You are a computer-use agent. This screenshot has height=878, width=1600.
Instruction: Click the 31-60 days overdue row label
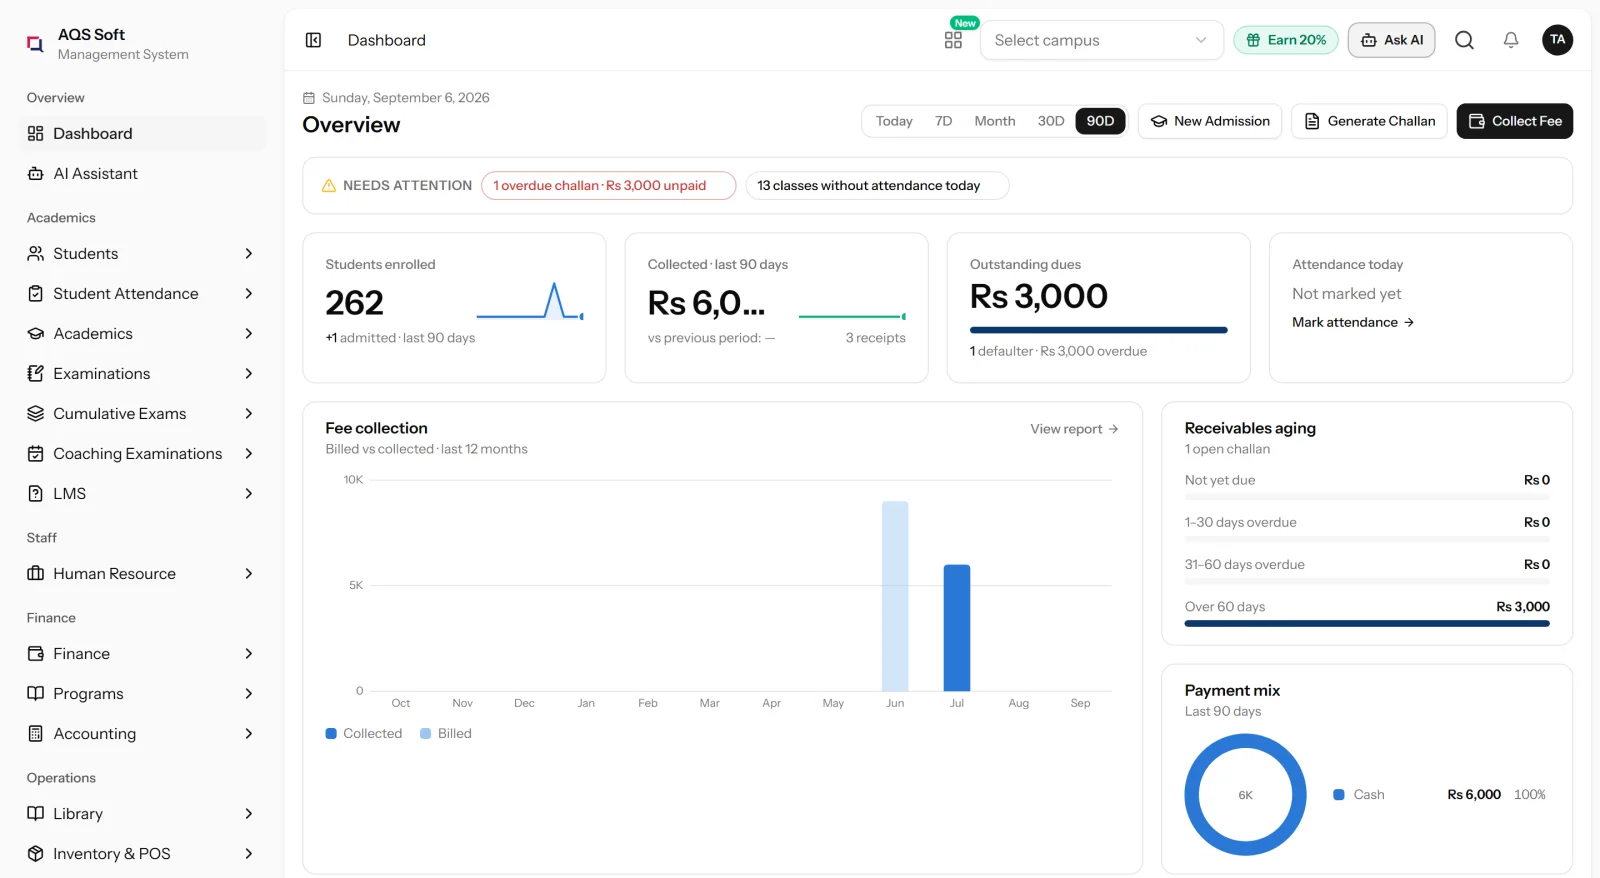pyautogui.click(x=1244, y=565)
